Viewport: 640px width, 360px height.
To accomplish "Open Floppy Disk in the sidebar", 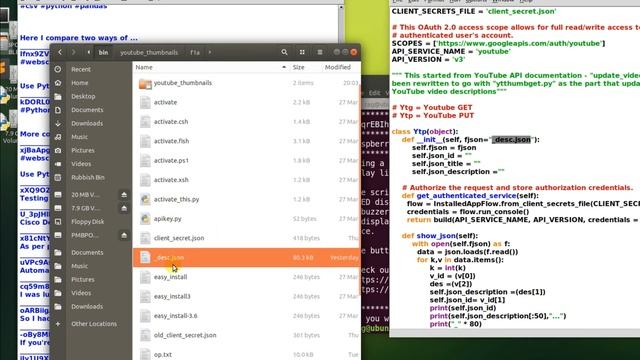I will point(87,222).
